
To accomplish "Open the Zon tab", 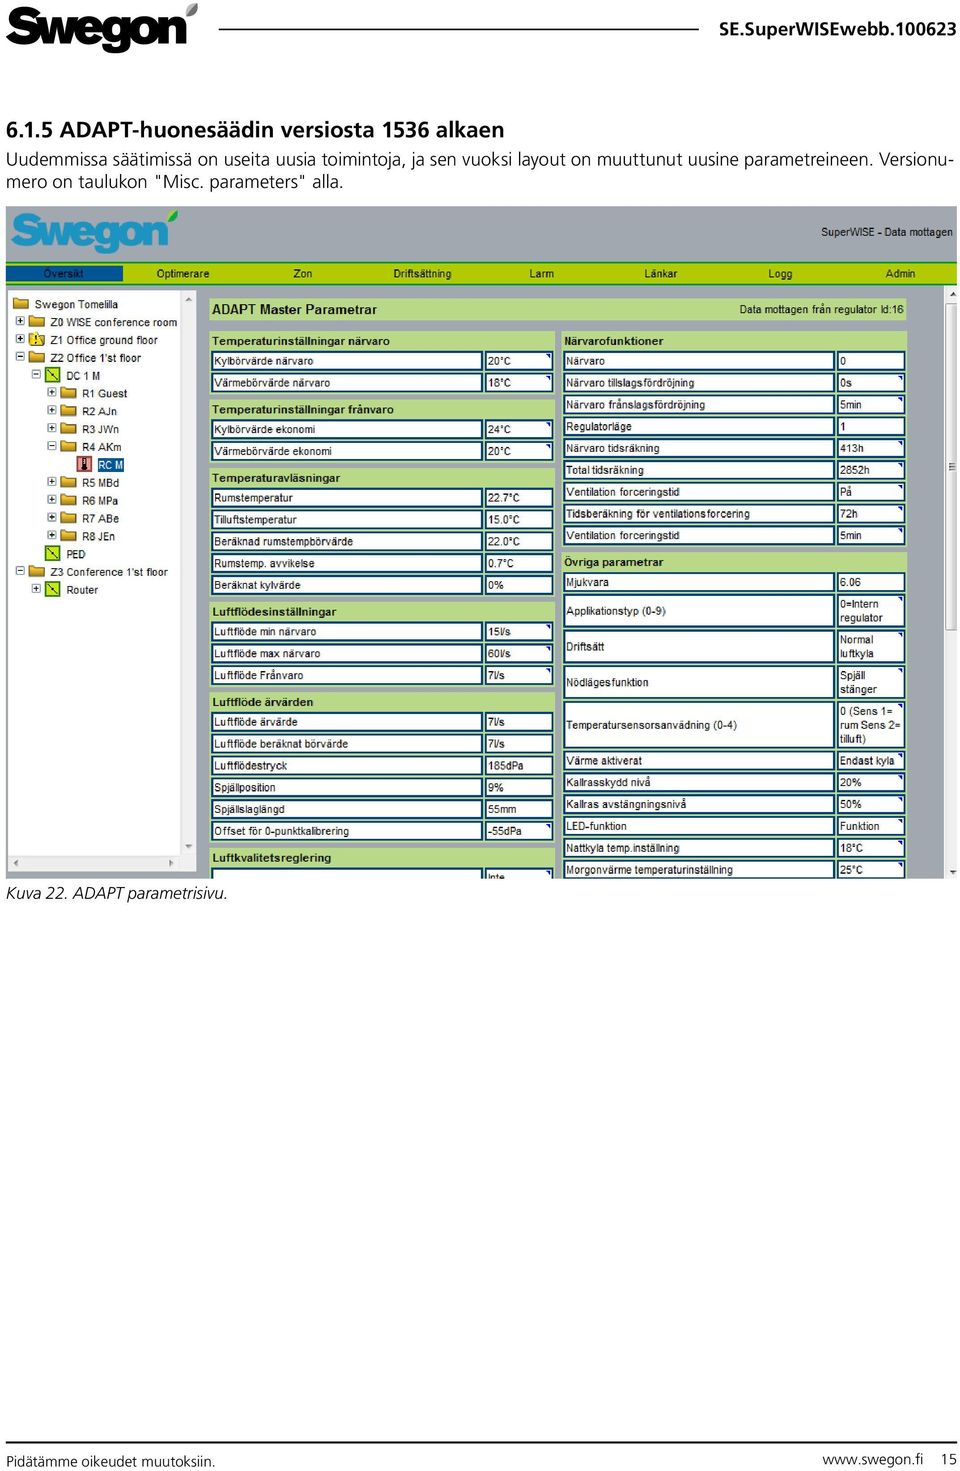I will tap(302, 273).
